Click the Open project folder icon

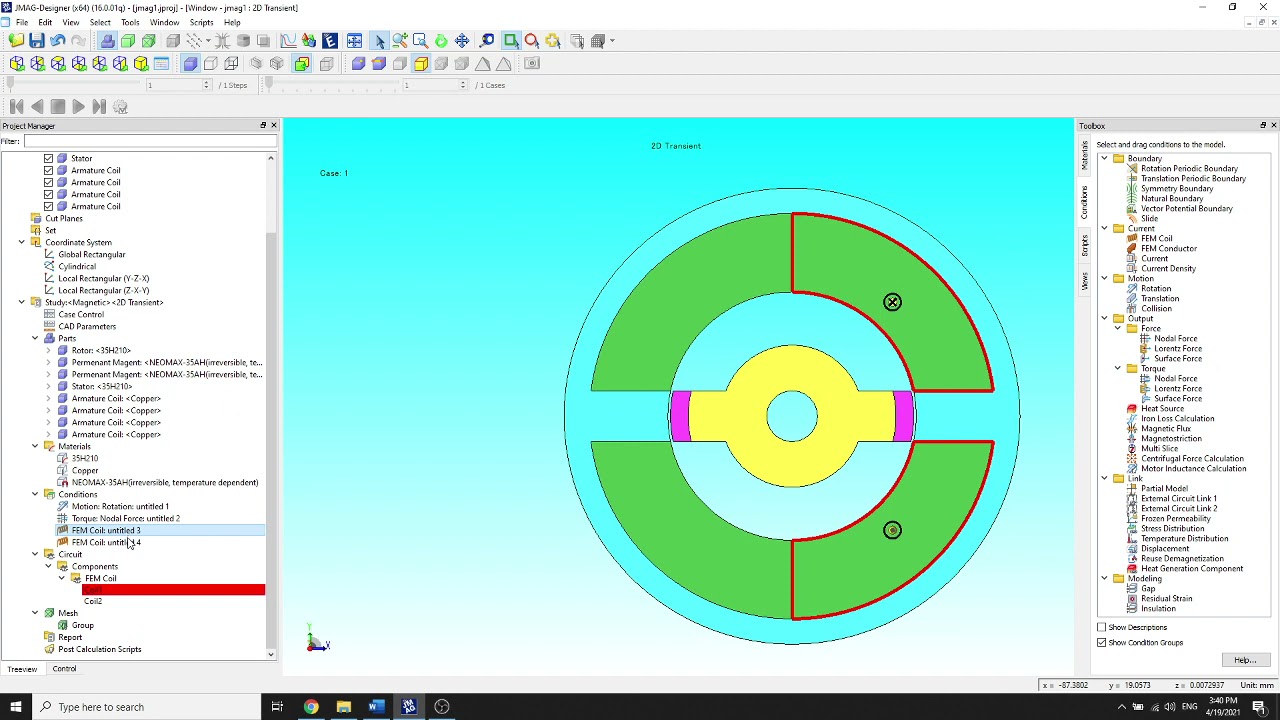click(x=16, y=41)
